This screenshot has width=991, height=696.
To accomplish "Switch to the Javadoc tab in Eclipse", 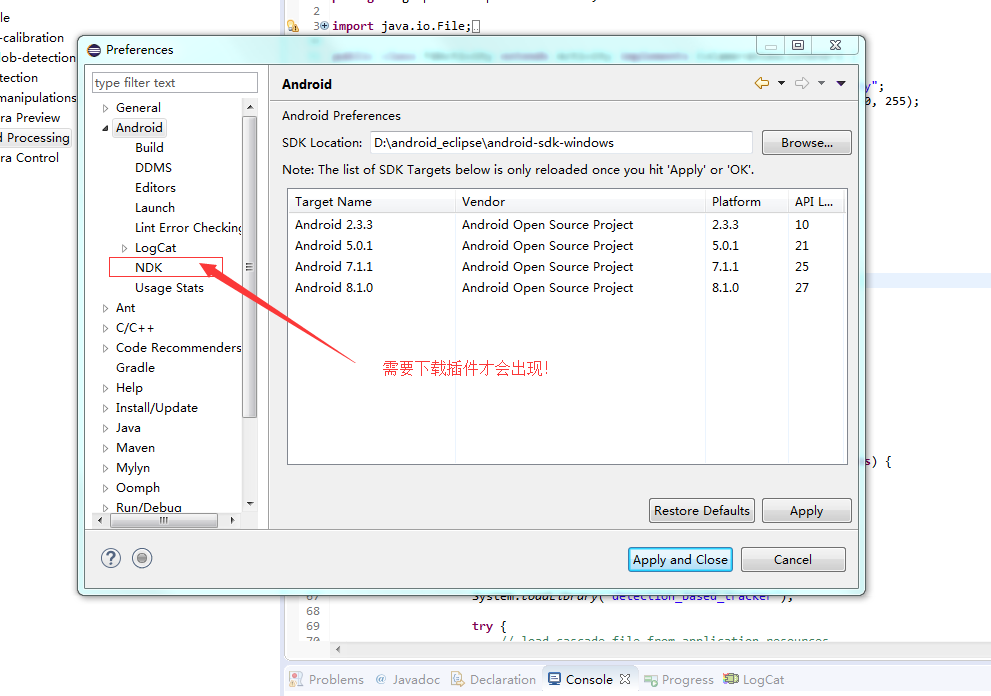I will (408, 679).
